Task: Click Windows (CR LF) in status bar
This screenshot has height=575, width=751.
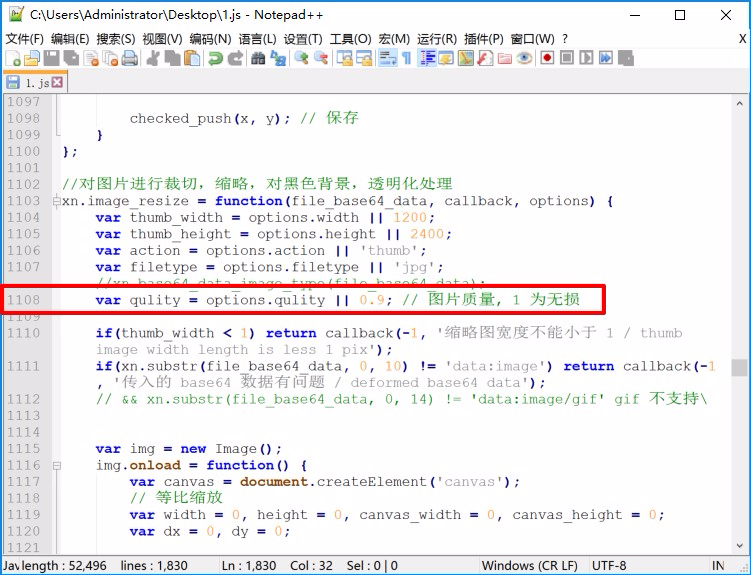Action: pyautogui.click(x=520, y=566)
